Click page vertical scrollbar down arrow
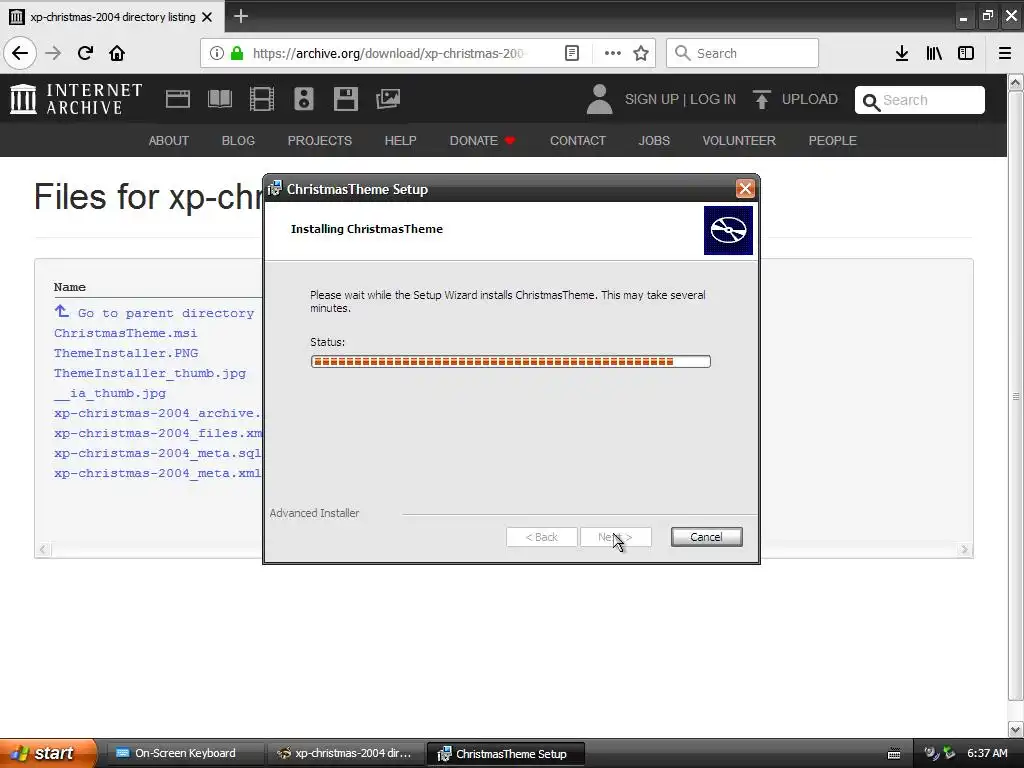The width and height of the screenshot is (1024, 768). click(1016, 729)
